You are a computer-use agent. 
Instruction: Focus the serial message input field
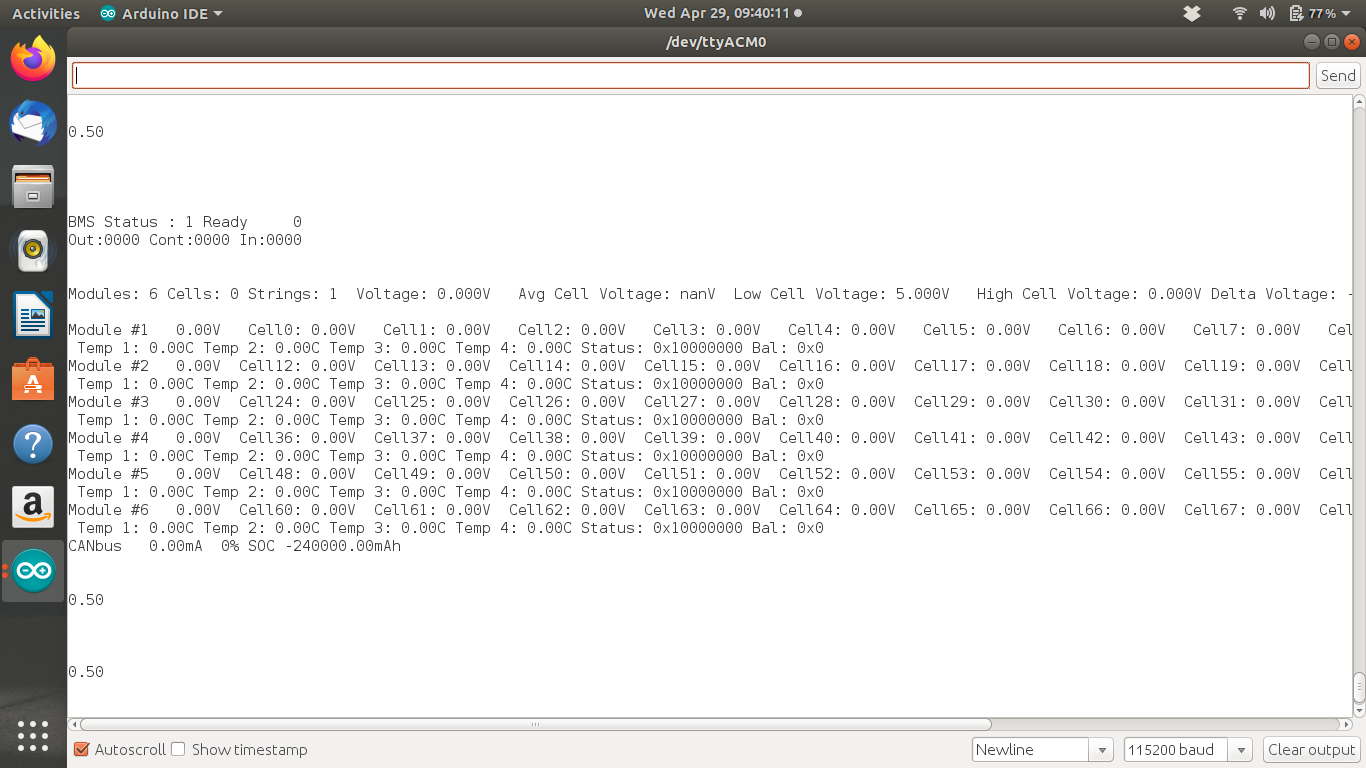coord(690,75)
